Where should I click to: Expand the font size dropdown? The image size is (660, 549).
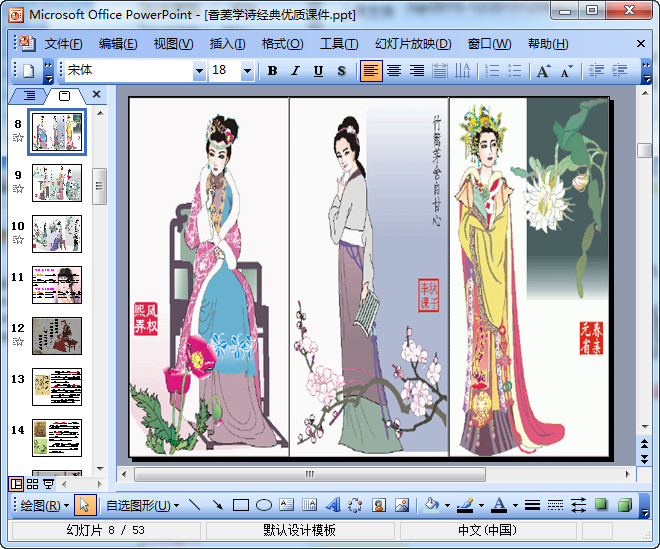click(x=247, y=71)
